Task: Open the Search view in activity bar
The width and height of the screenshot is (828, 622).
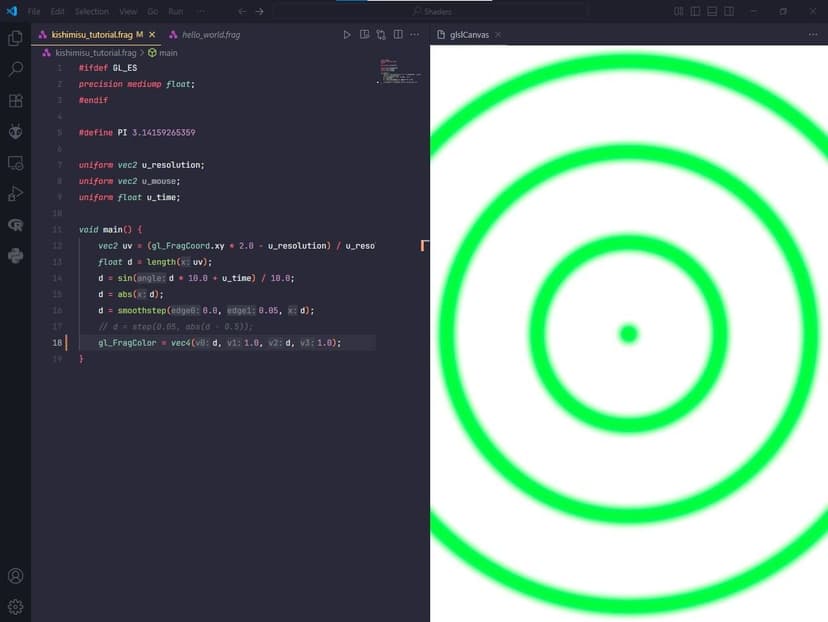Action: (15, 69)
